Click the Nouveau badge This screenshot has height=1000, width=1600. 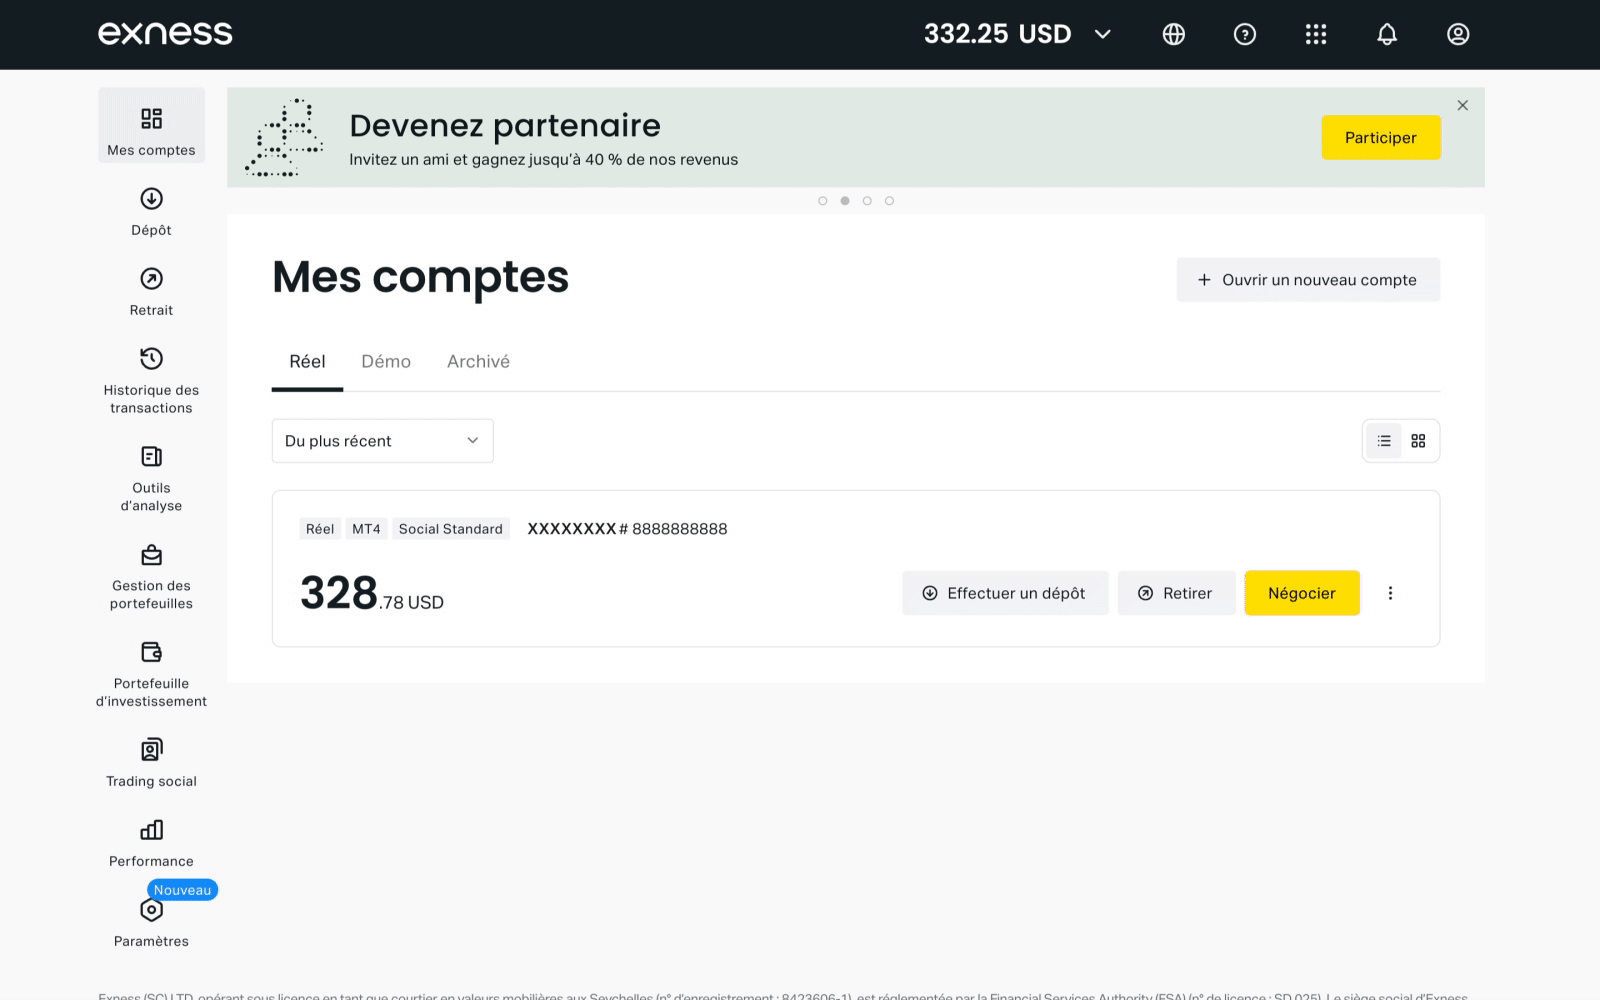(182, 890)
